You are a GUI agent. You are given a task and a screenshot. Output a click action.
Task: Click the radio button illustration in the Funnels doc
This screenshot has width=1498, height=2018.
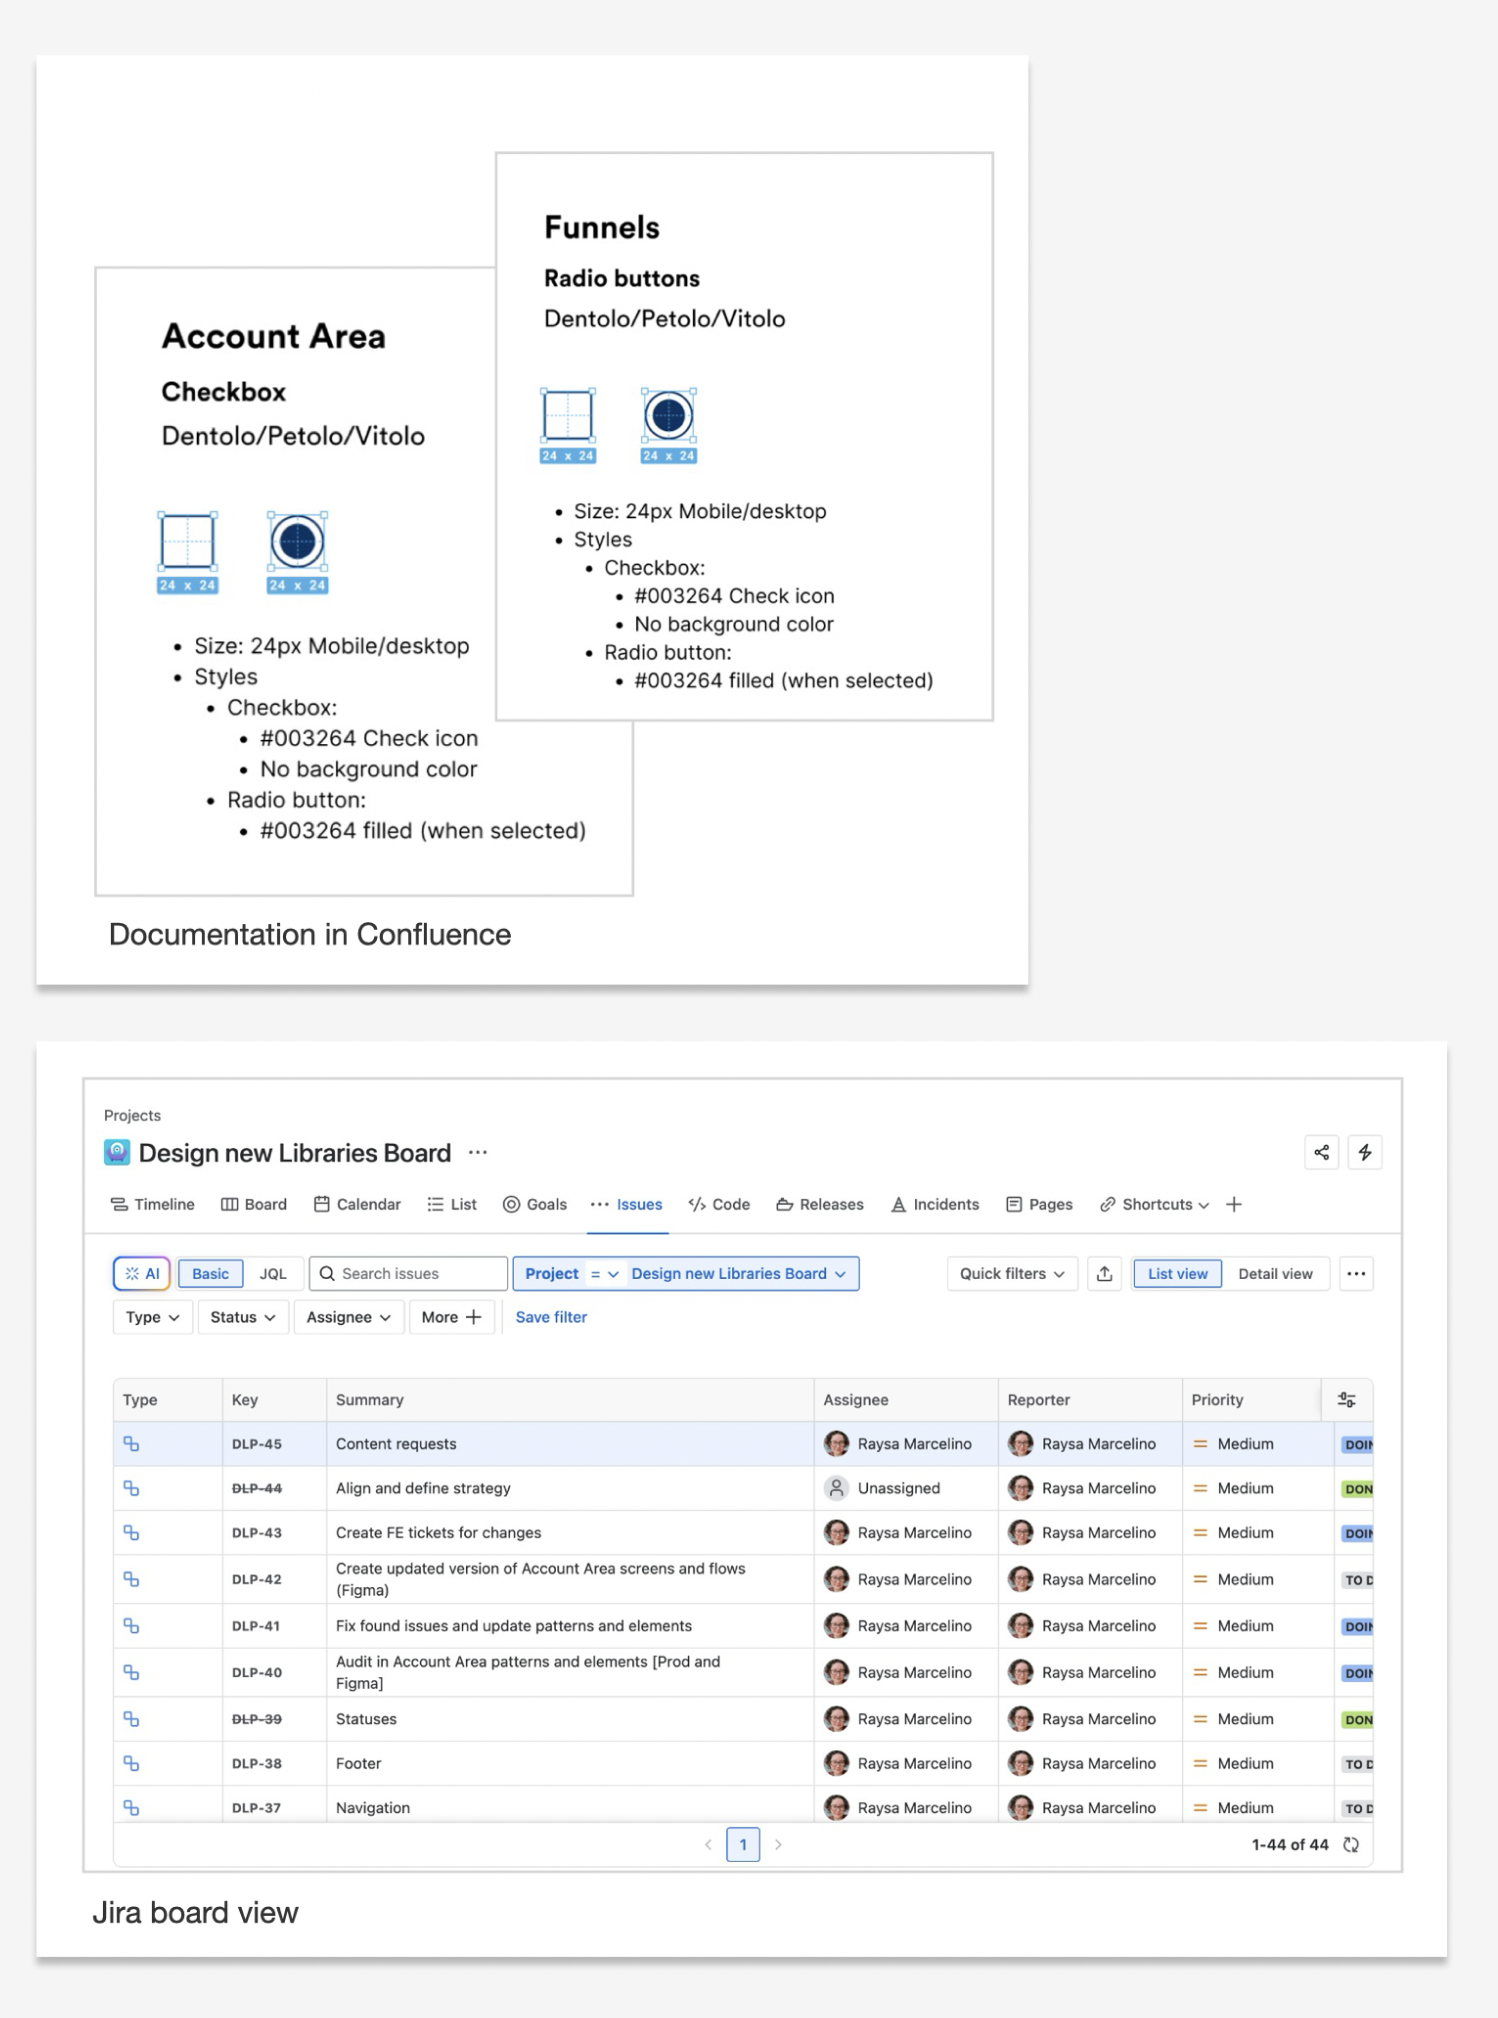[x=668, y=415]
